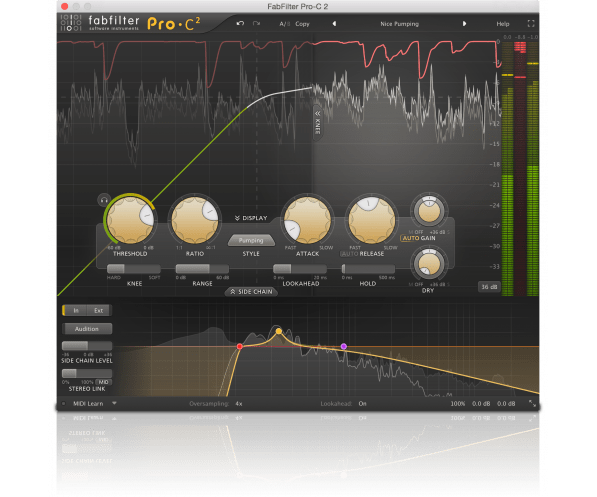Click the resize interface arrows icon
This screenshot has width=597, height=497.
pos(532,404)
